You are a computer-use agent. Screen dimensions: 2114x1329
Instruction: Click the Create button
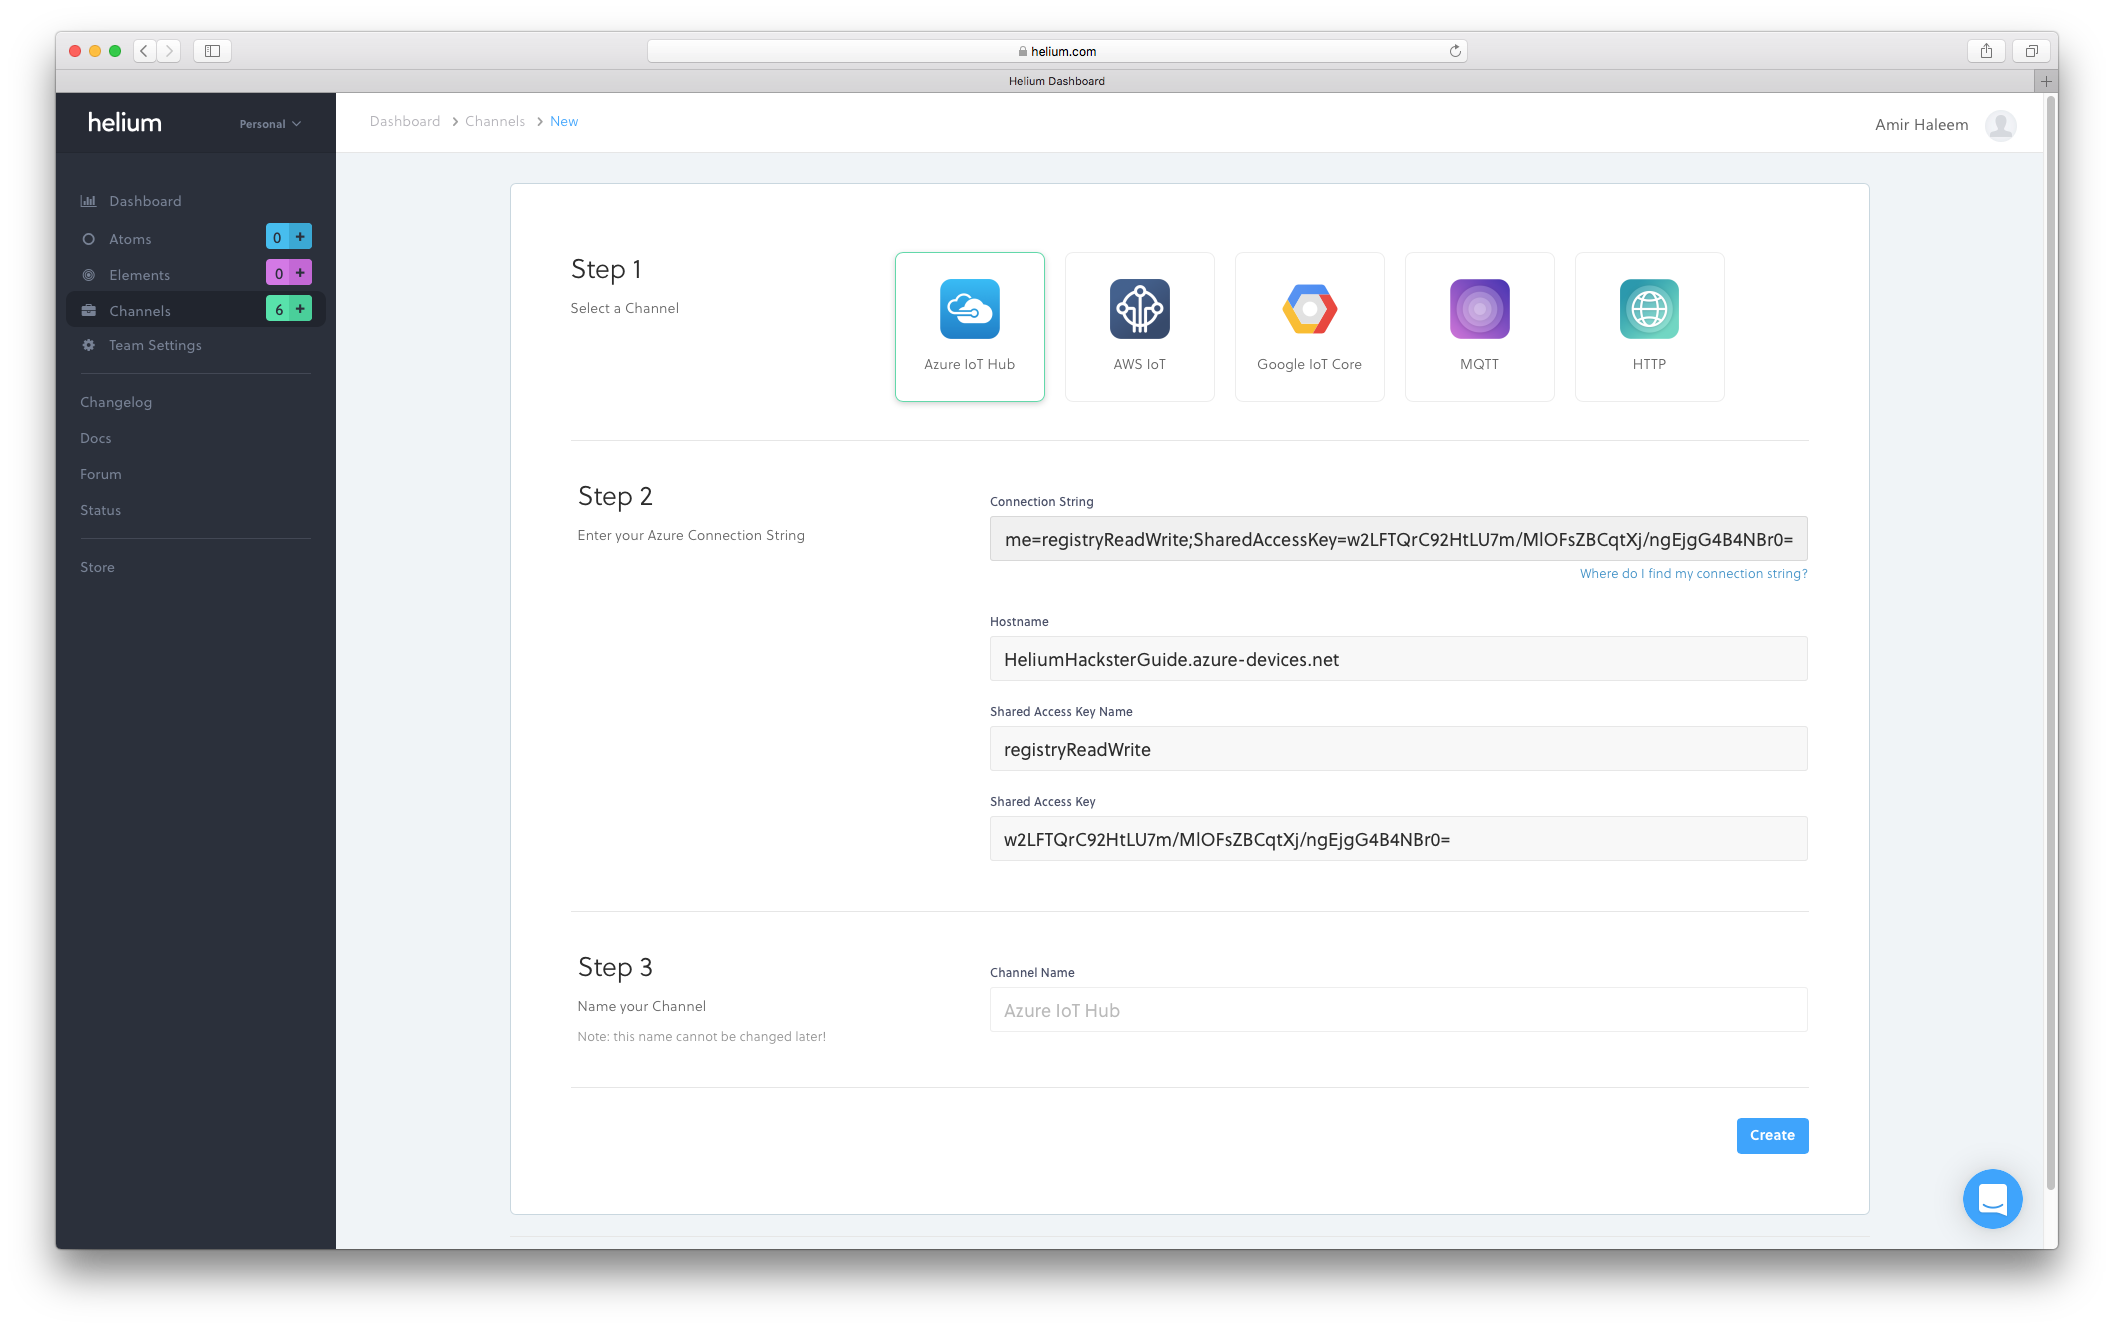tap(1771, 1135)
